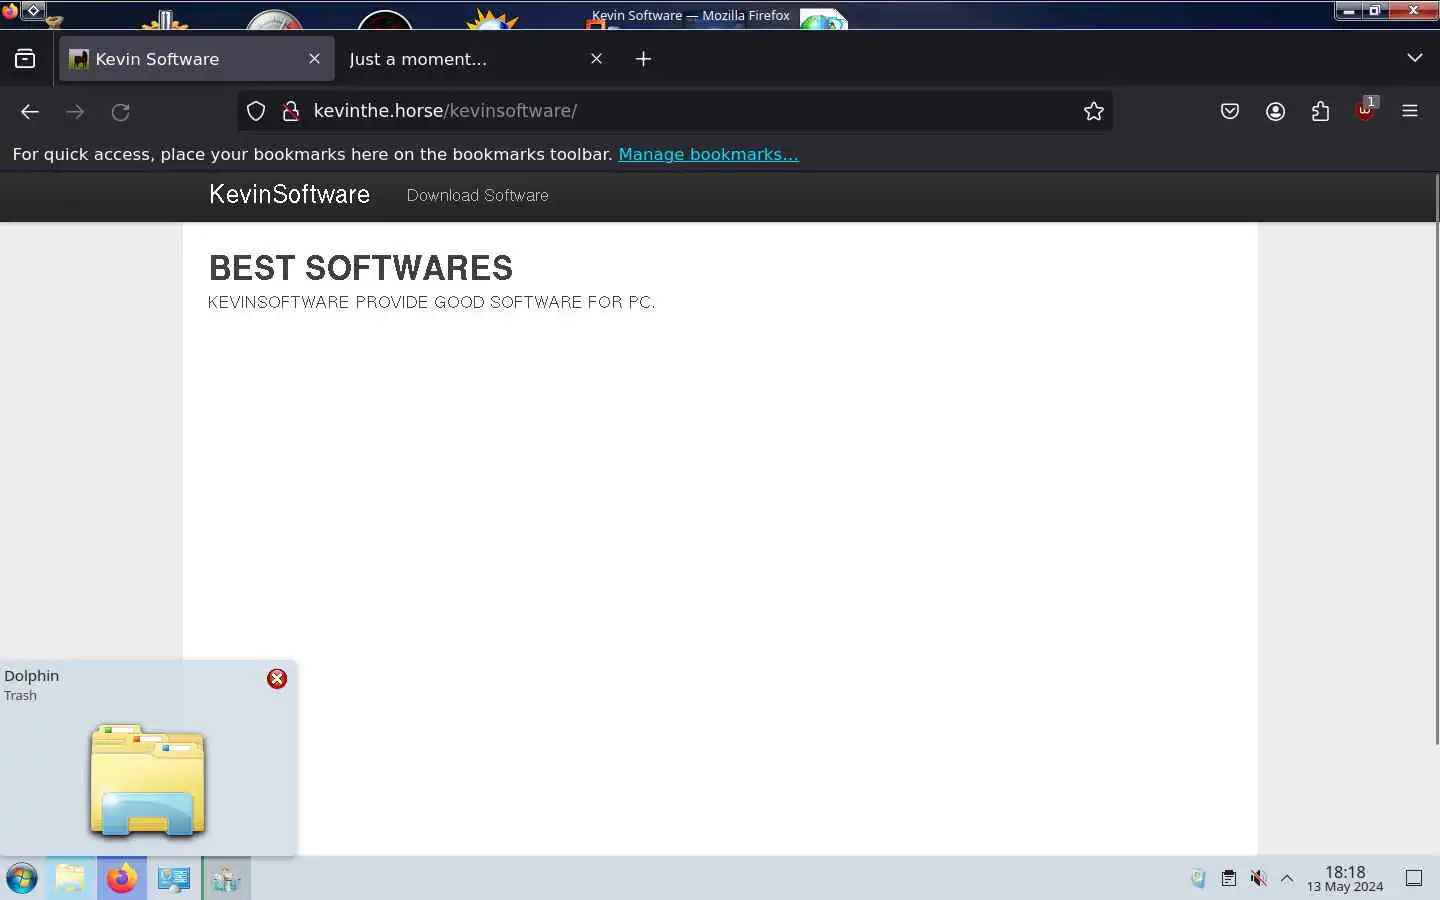Open the Firefox account icon
1440x900 pixels.
click(x=1275, y=112)
